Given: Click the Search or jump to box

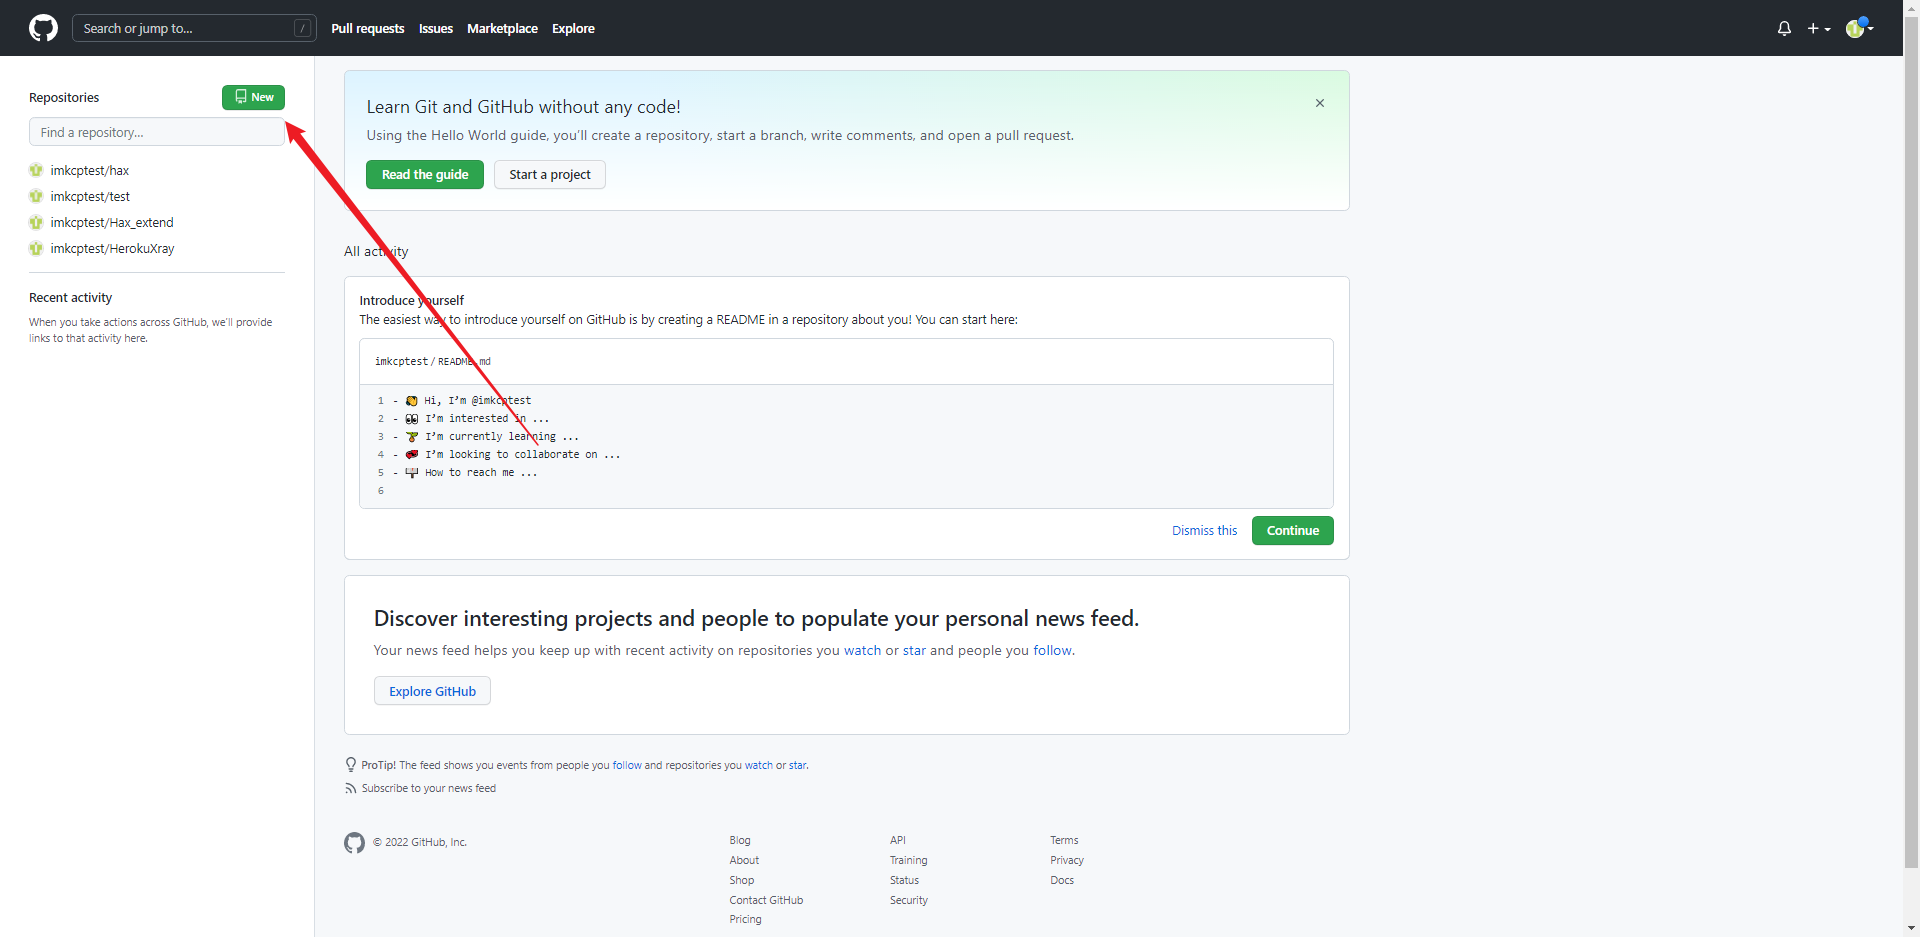Looking at the screenshot, I should pos(185,28).
